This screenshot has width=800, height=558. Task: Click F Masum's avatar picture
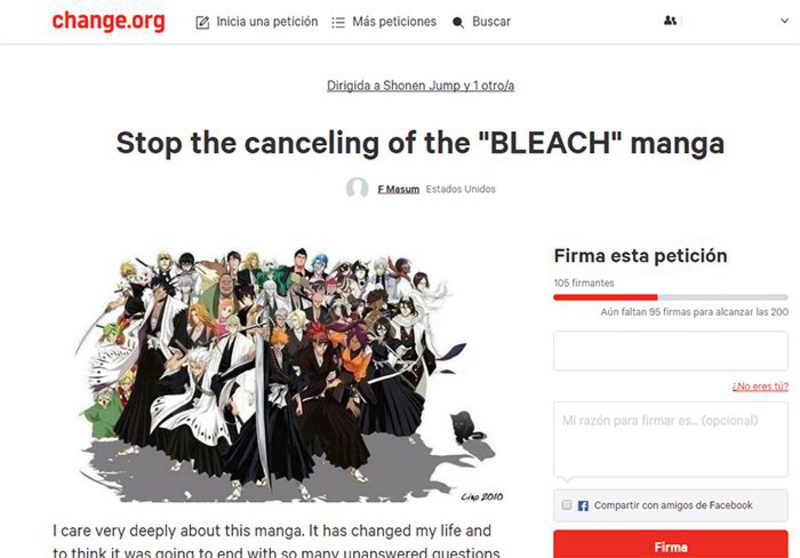click(357, 188)
